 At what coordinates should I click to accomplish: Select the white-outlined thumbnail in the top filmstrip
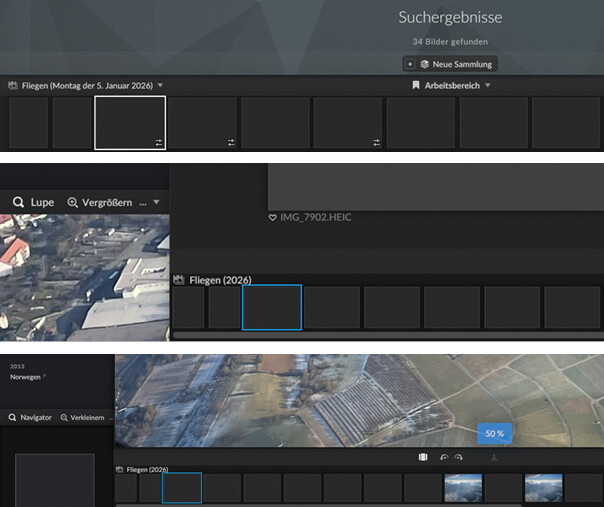coord(130,123)
